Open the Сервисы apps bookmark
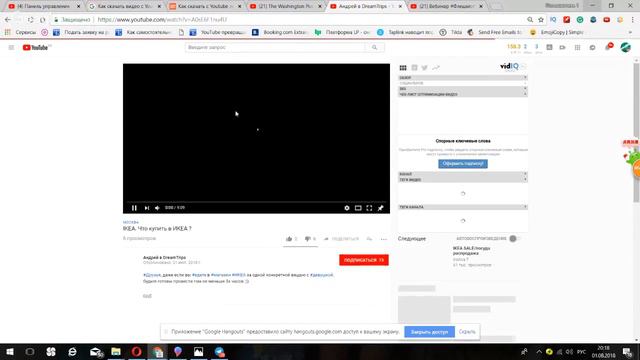This screenshot has width=640, height=360. pyautogui.click(x=21, y=32)
